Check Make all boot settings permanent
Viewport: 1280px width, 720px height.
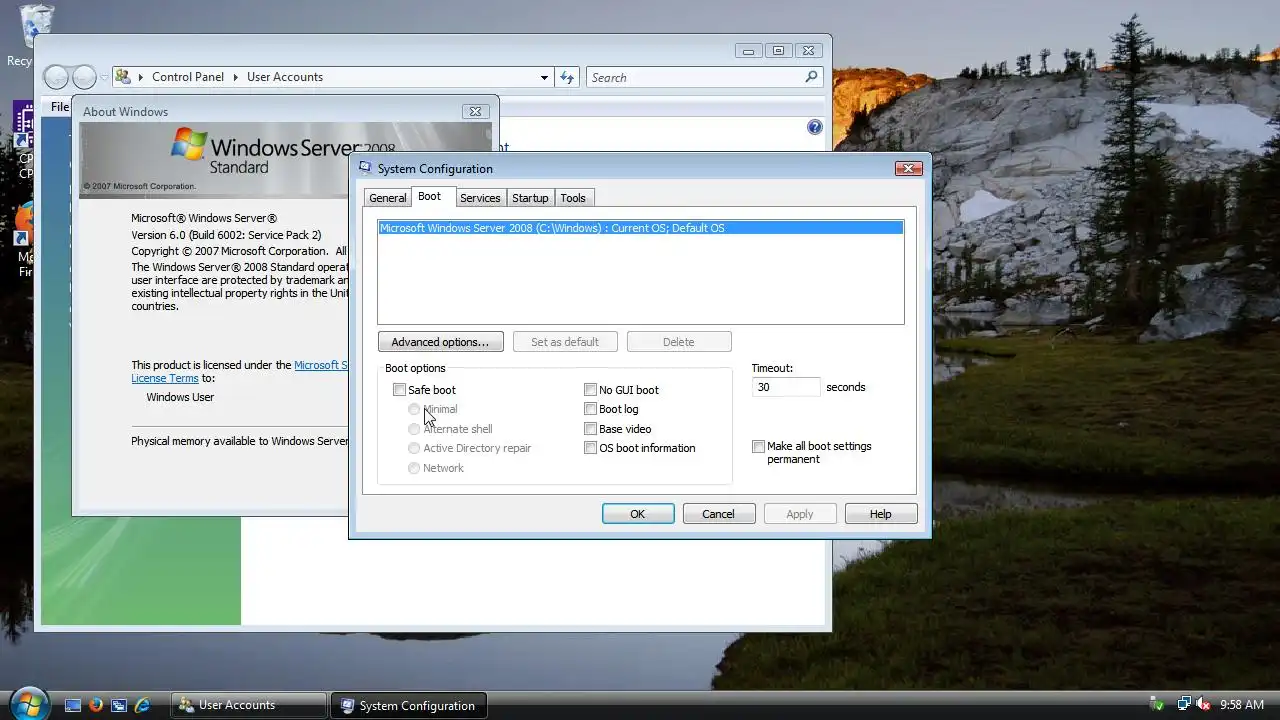coord(758,447)
